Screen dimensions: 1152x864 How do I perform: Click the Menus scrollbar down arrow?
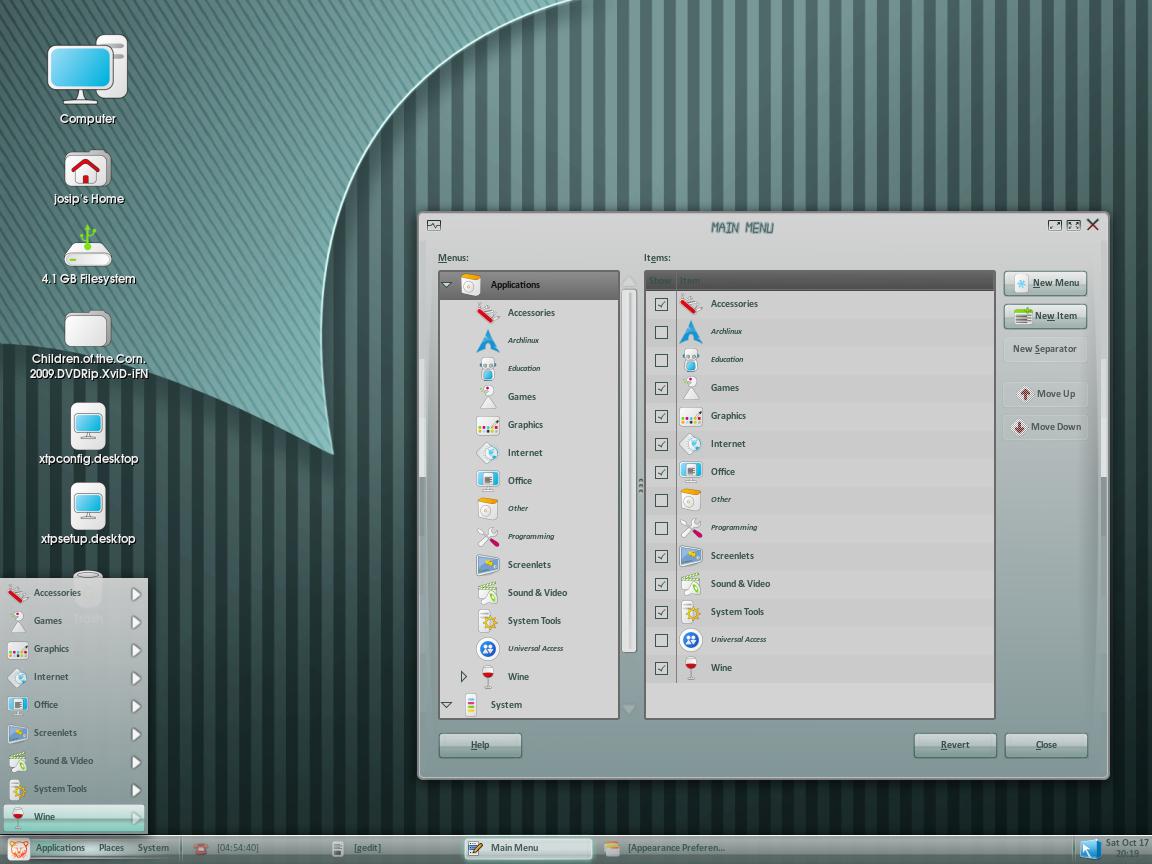[629, 708]
